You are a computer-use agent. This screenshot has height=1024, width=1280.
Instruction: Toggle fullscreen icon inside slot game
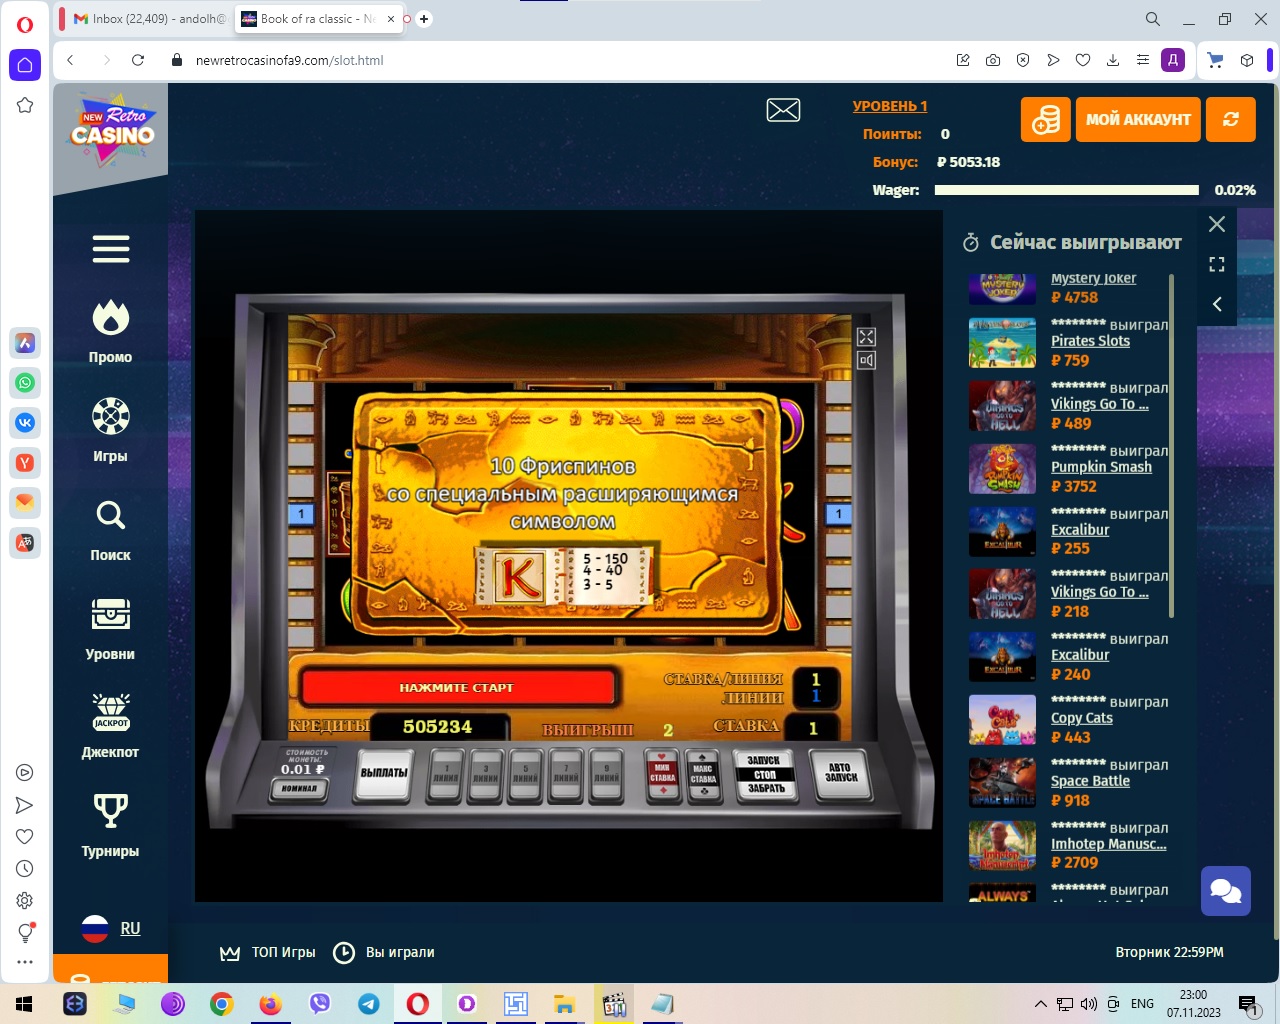866,337
